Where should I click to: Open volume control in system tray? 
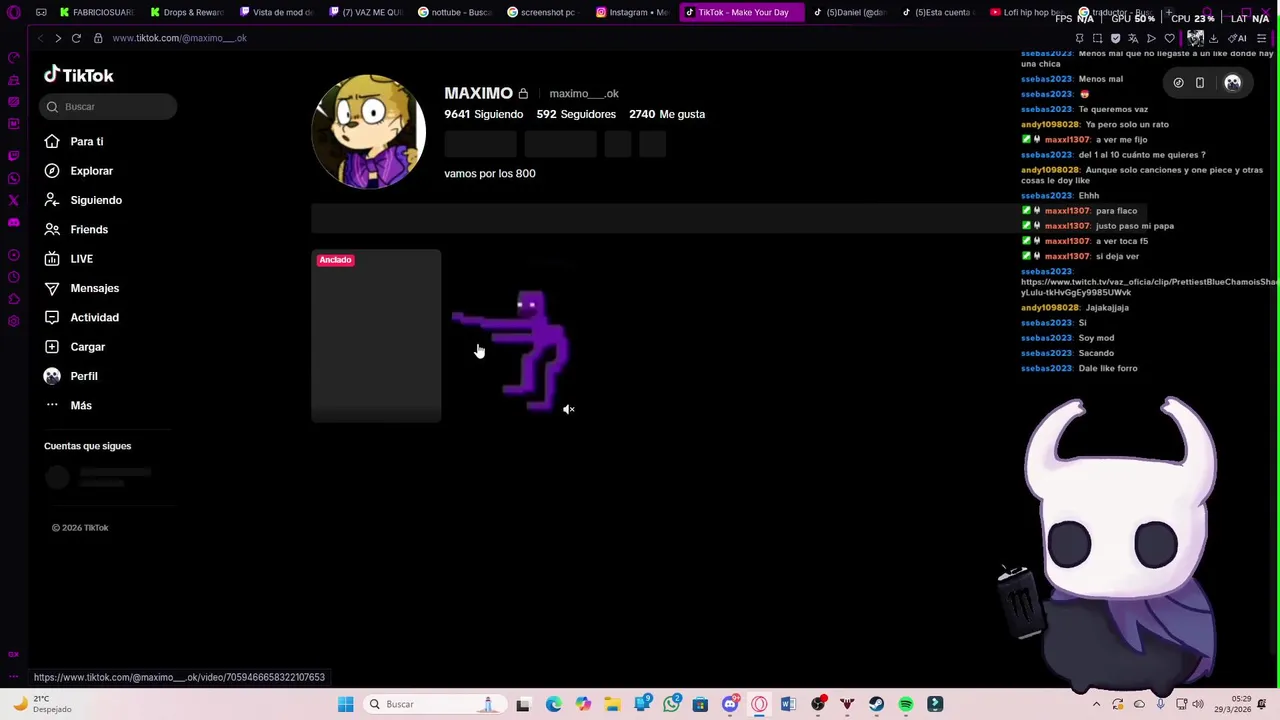pos(1198,704)
